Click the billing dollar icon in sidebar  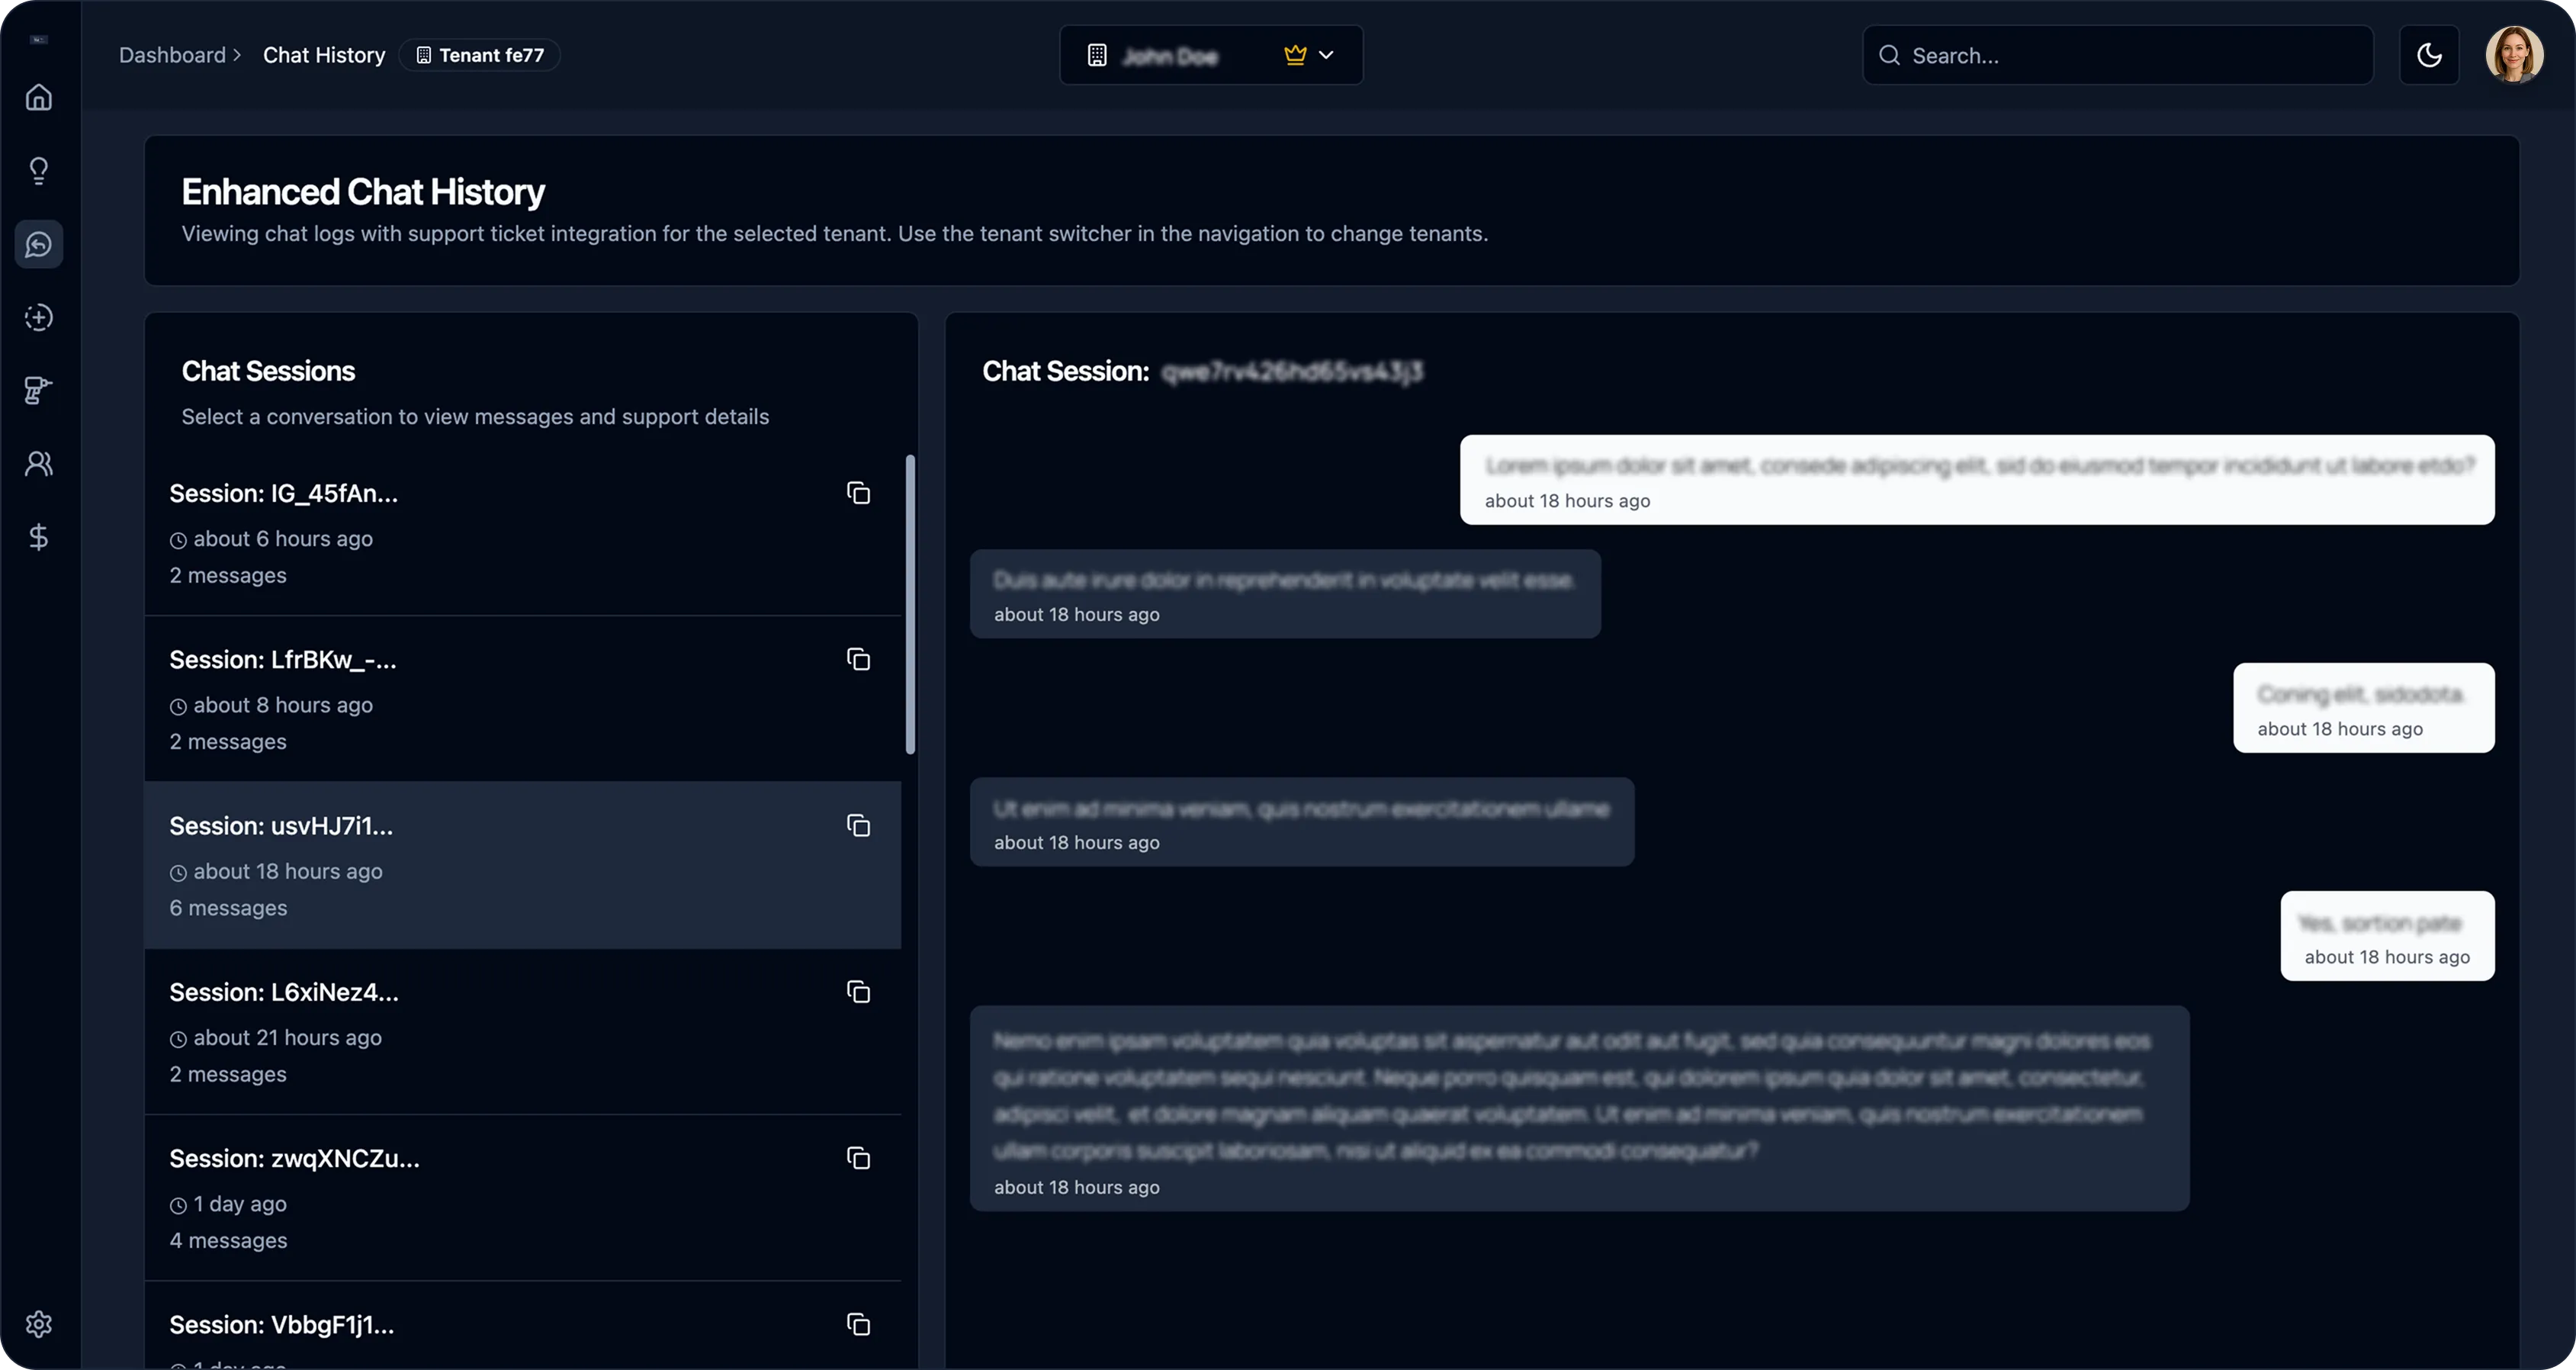pyautogui.click(x=38, y=537)
